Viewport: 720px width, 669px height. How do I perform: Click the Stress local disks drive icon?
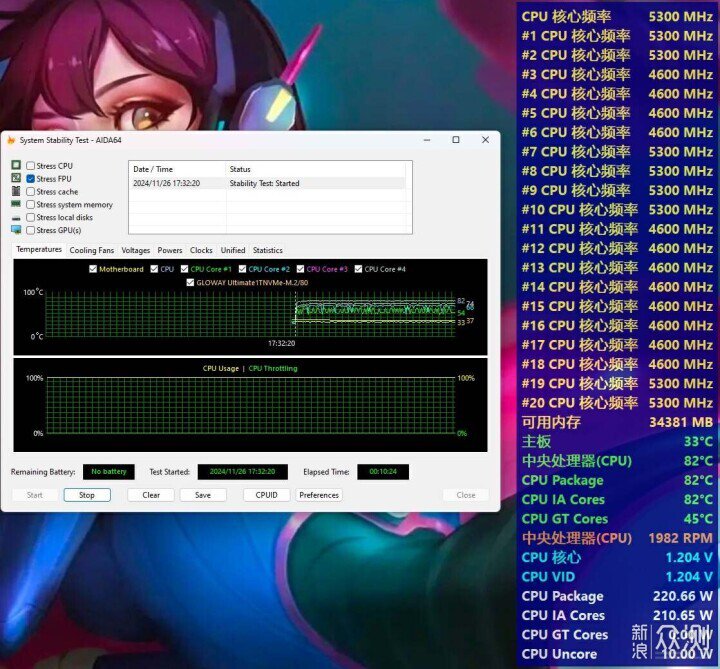coord(16,217)
